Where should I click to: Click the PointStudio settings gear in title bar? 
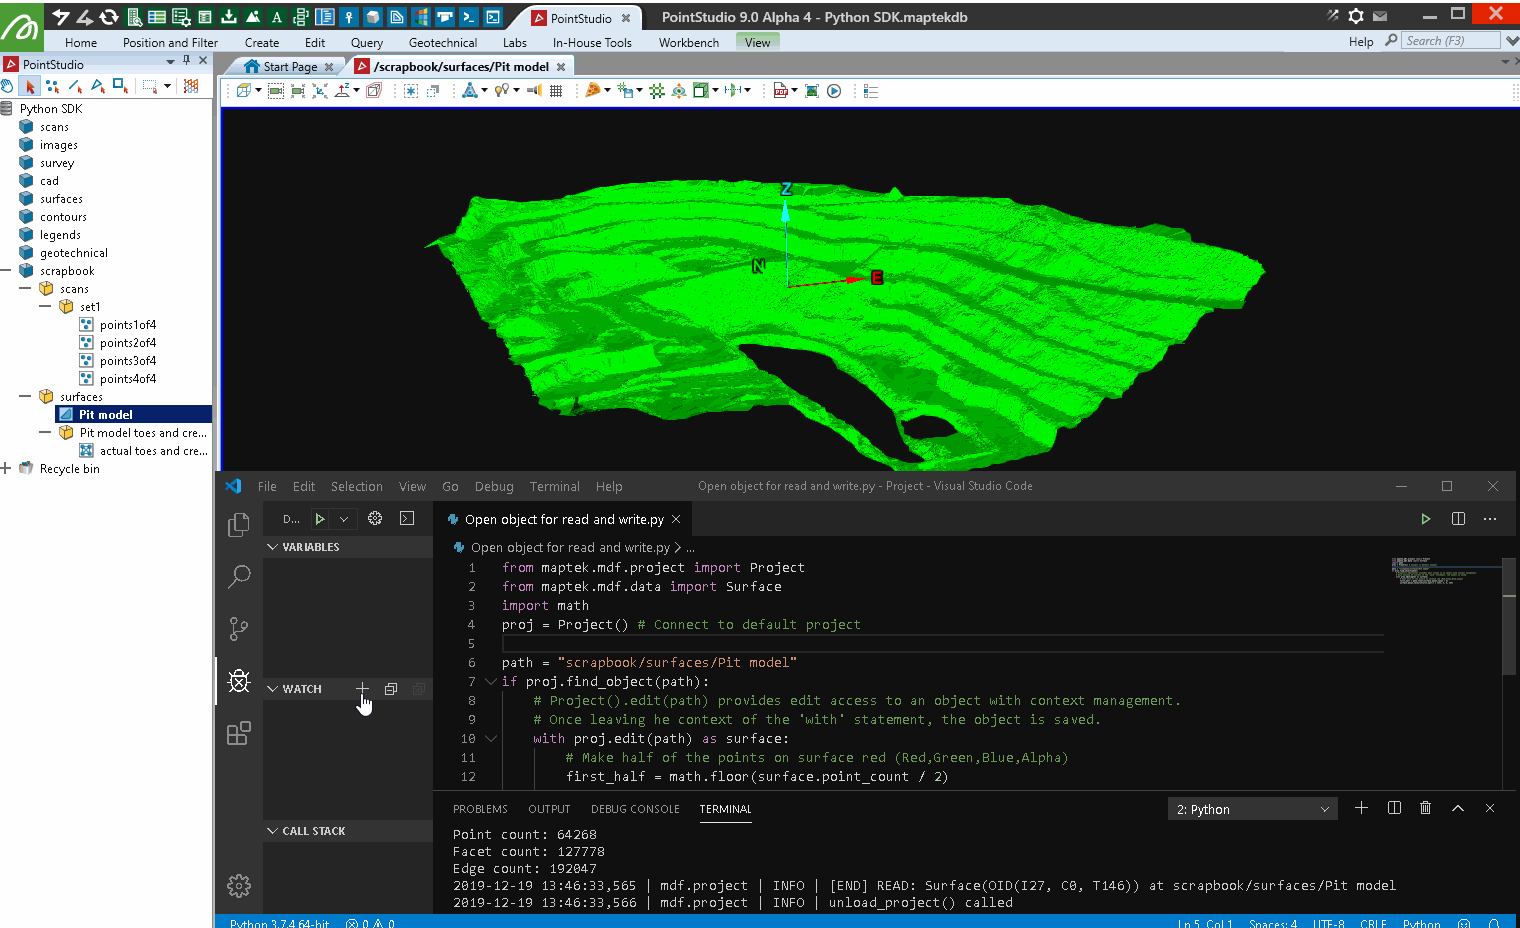1356,16
